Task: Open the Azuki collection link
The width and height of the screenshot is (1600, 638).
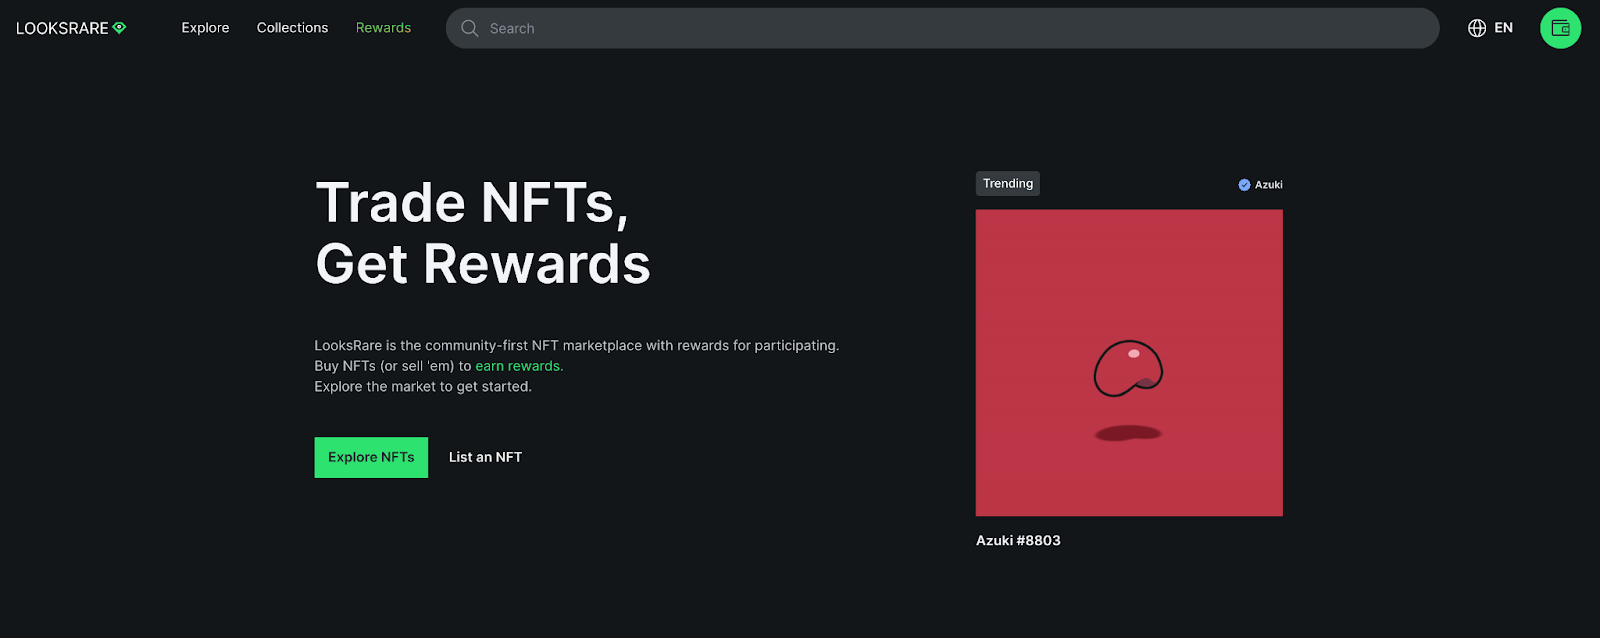Action: click(x=1268, y=185)
